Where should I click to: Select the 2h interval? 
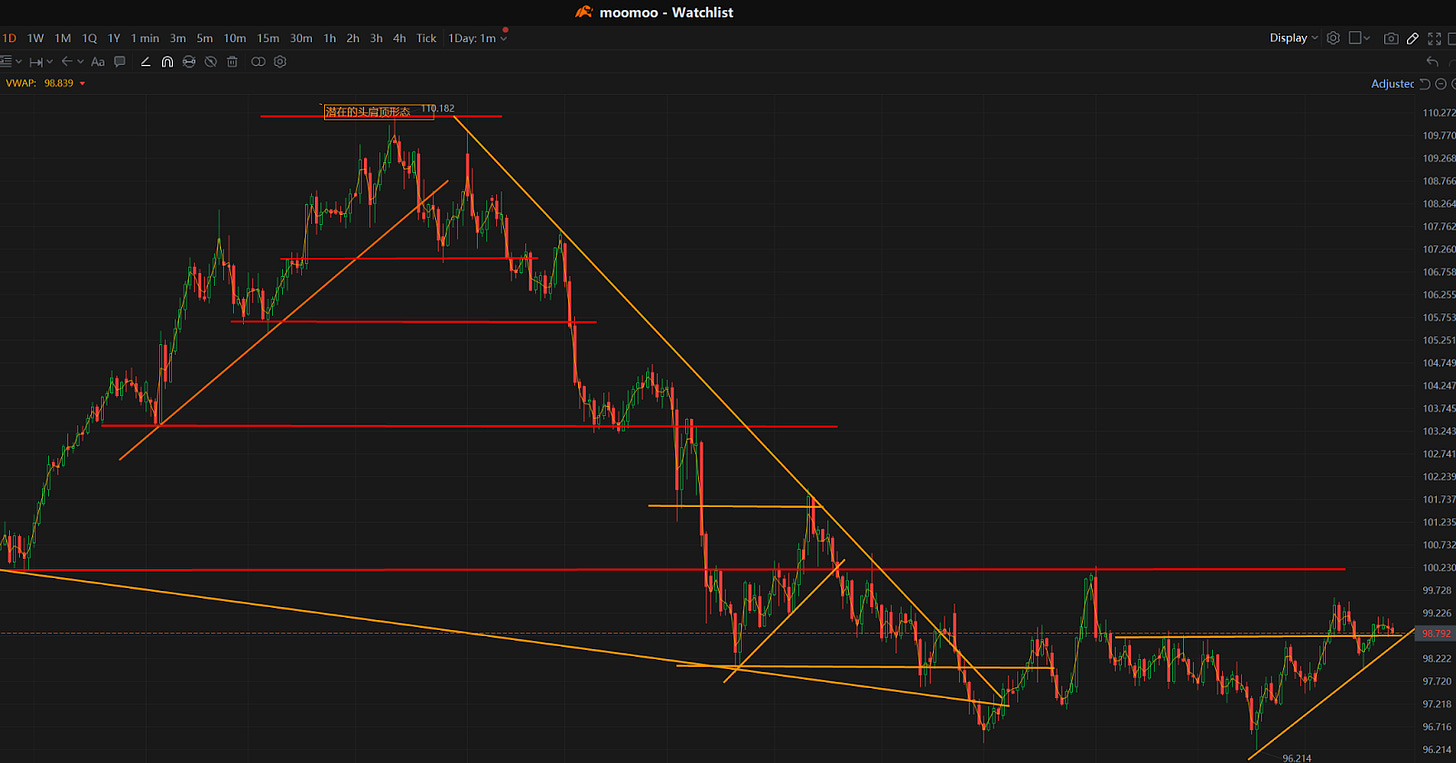coord(353,38)
